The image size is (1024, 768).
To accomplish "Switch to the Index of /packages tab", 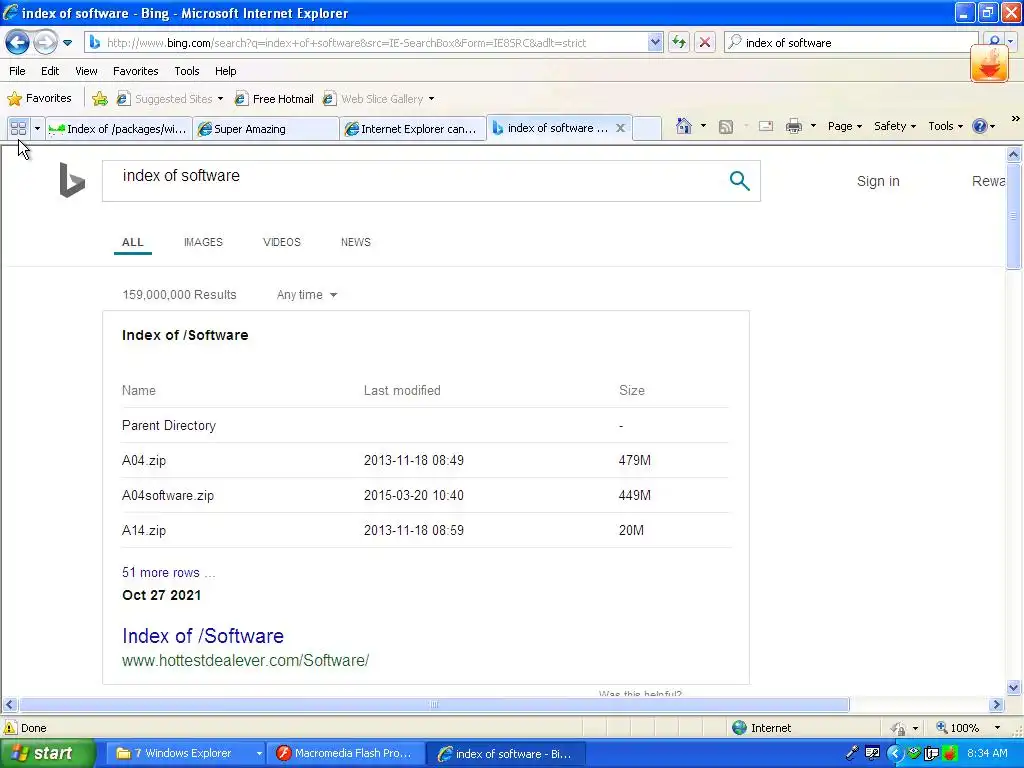I will tap(119, 129).
